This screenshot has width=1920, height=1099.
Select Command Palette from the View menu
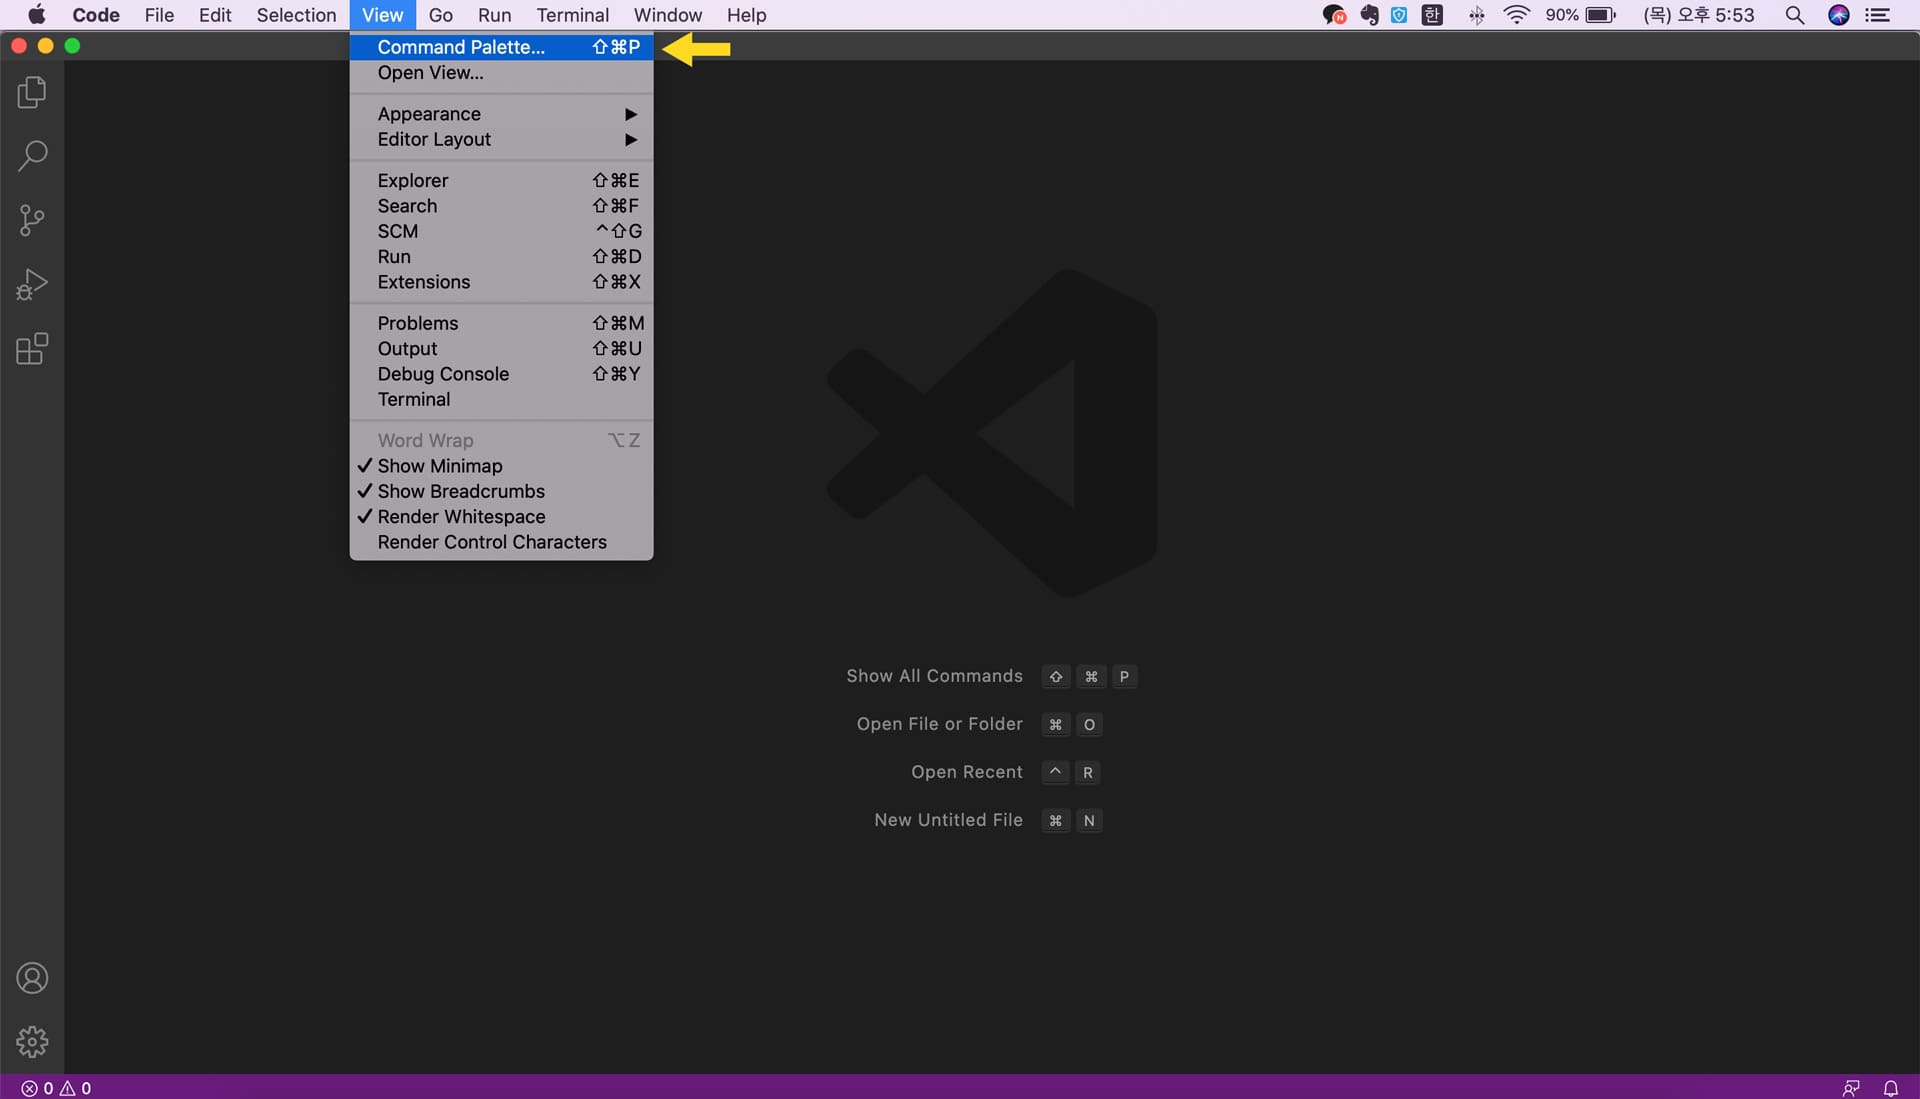click(x=461, y=47)
